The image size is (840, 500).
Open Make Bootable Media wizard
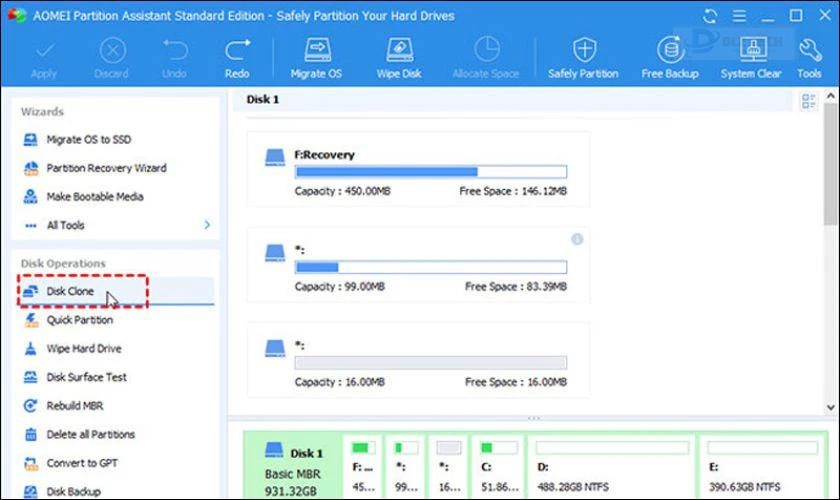(84, 197)
